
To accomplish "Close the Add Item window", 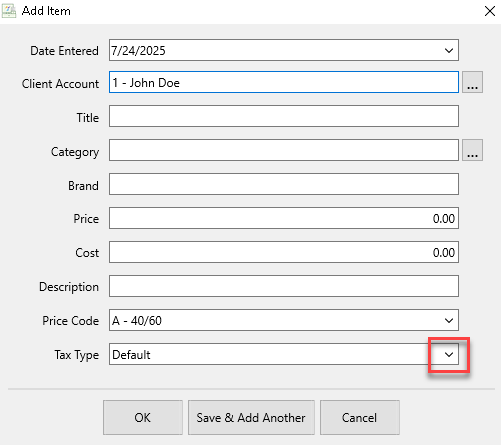I will [490, 11].
